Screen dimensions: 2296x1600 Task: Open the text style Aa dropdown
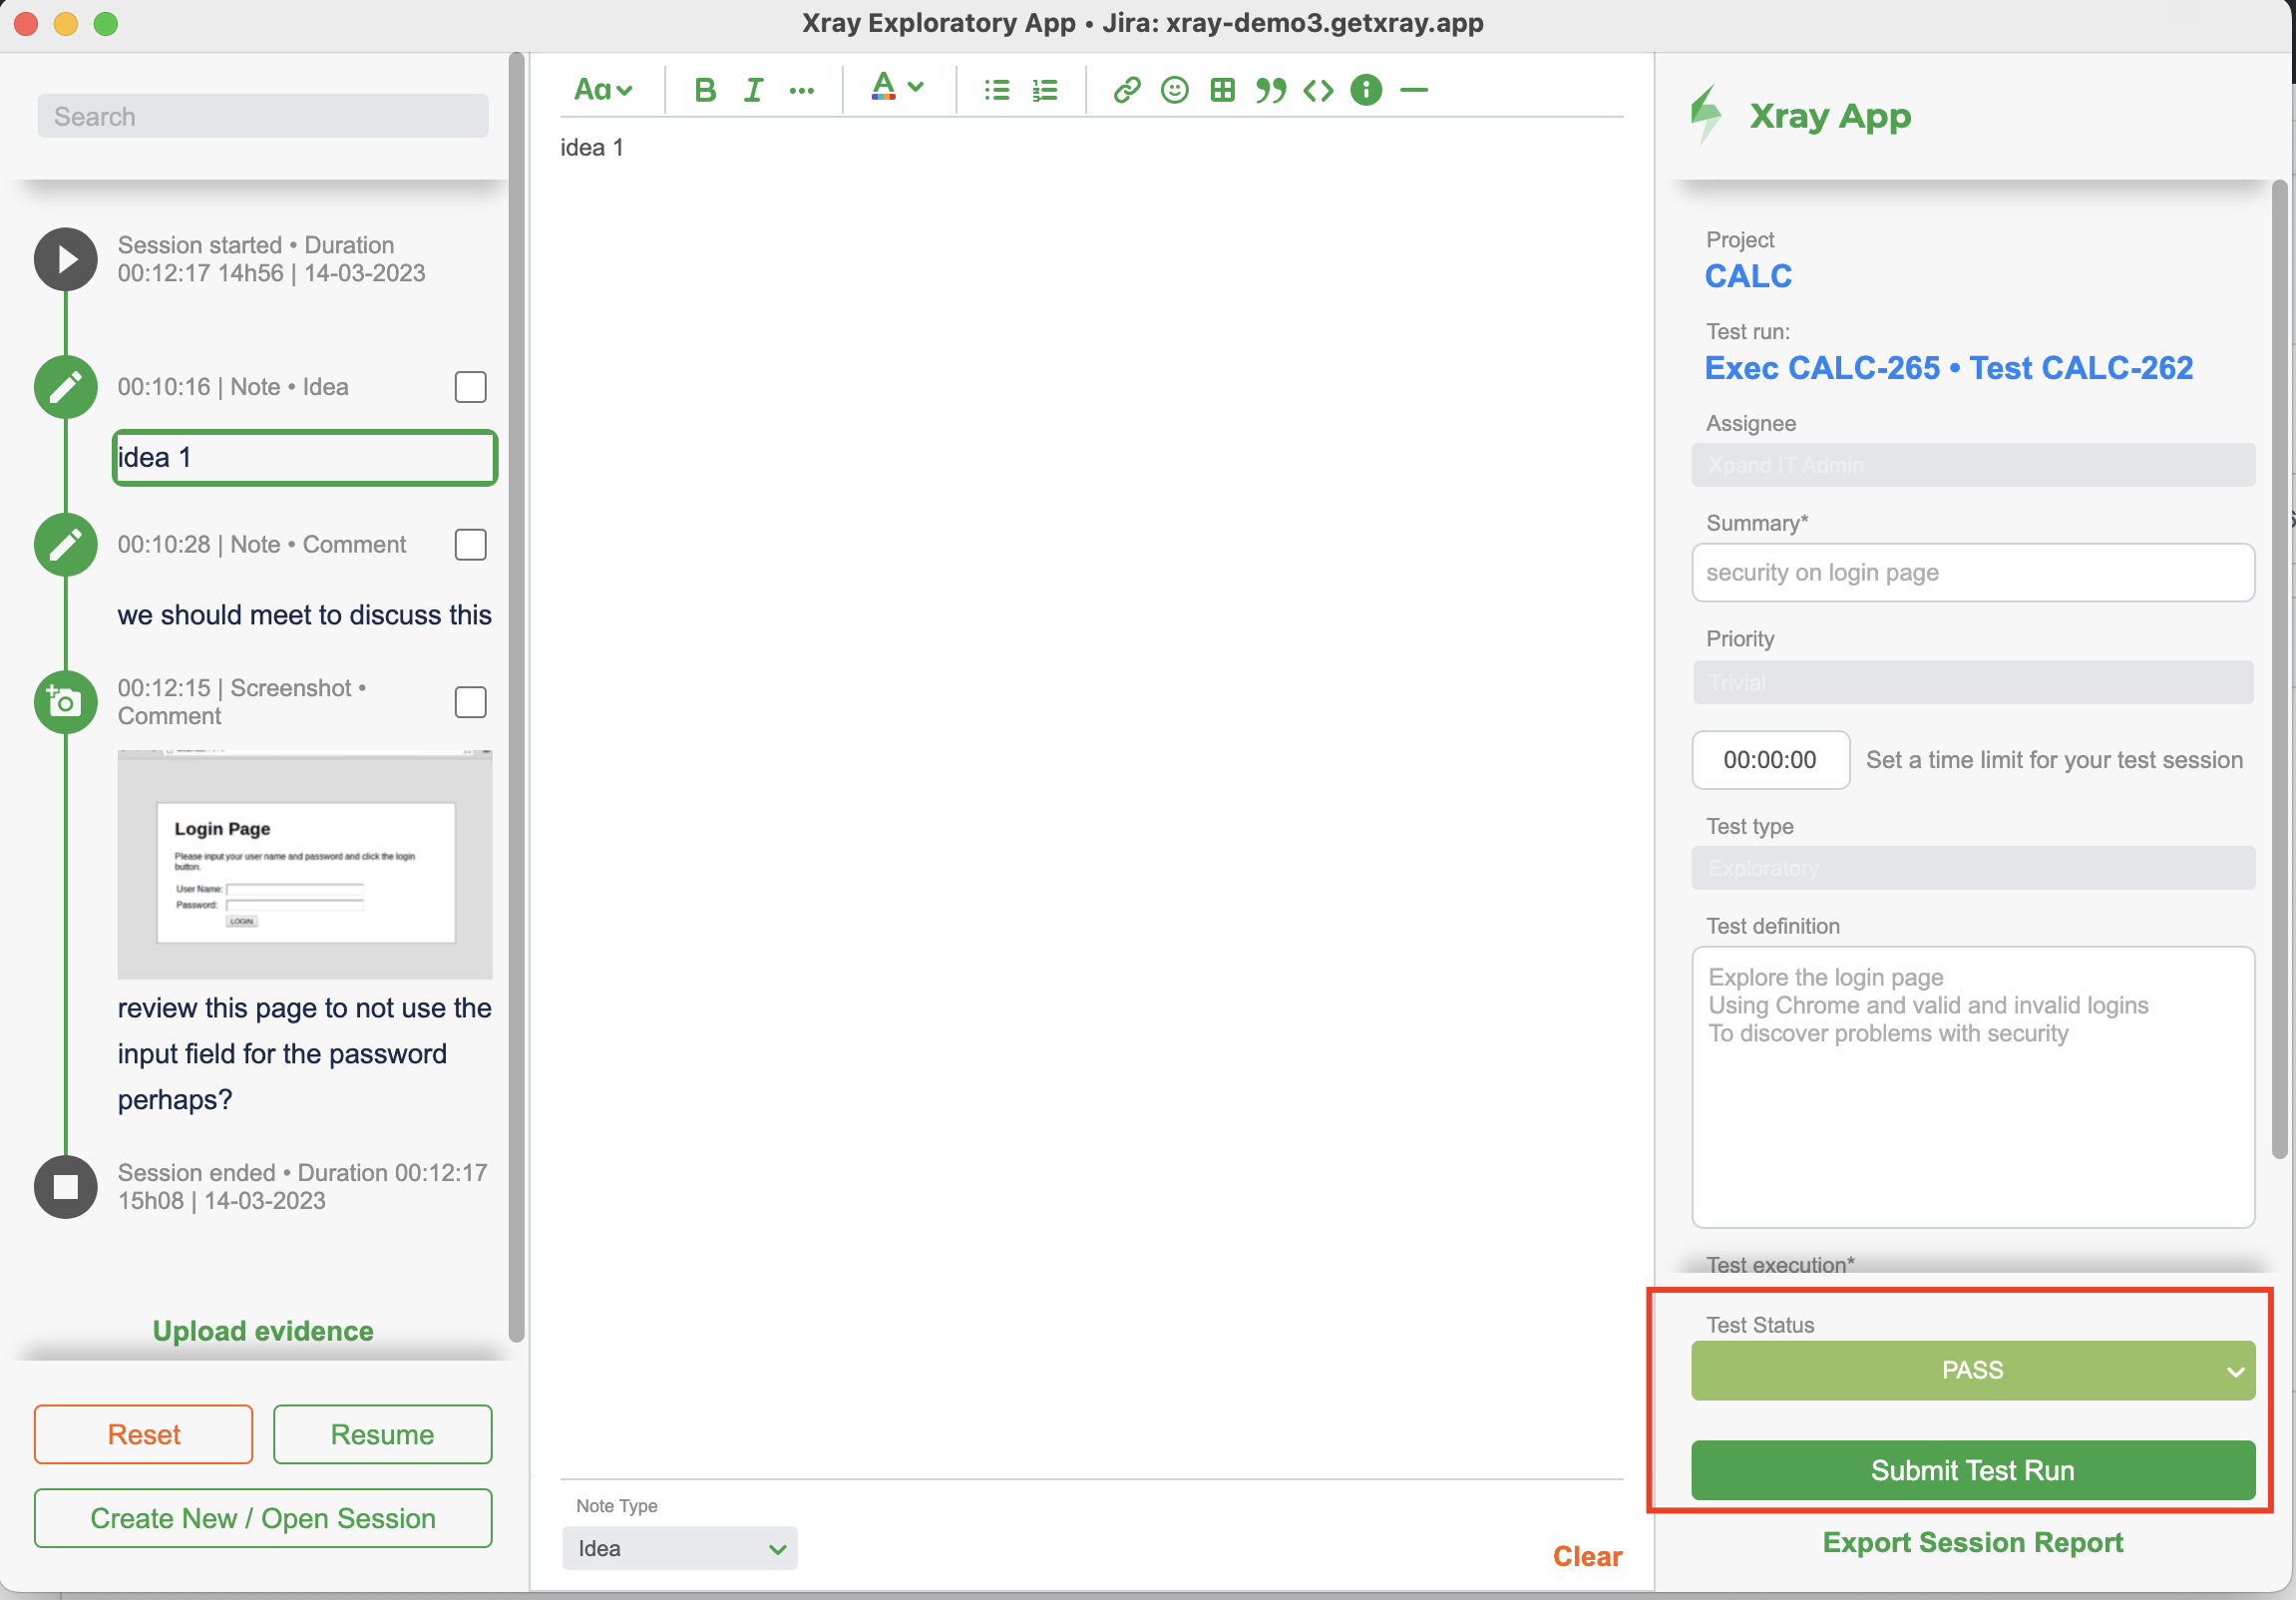pos(603,90)
